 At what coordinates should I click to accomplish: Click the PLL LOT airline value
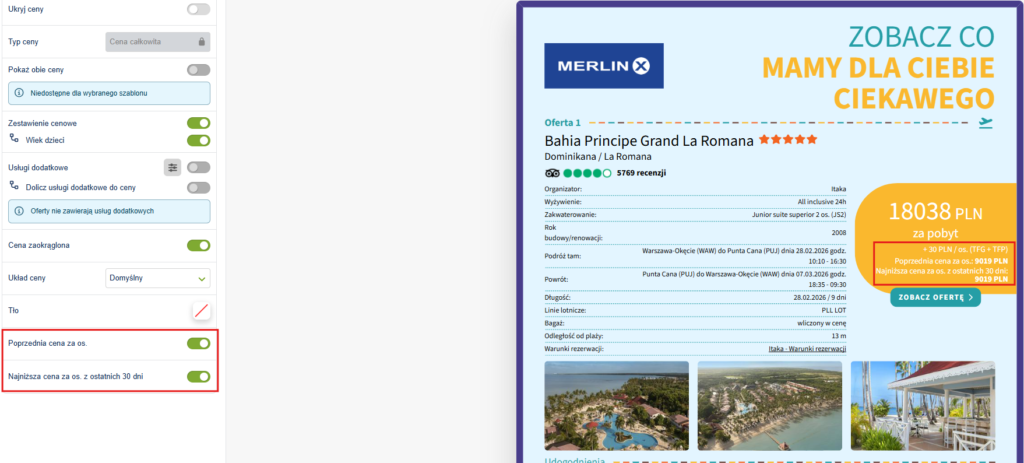[834, 310]
